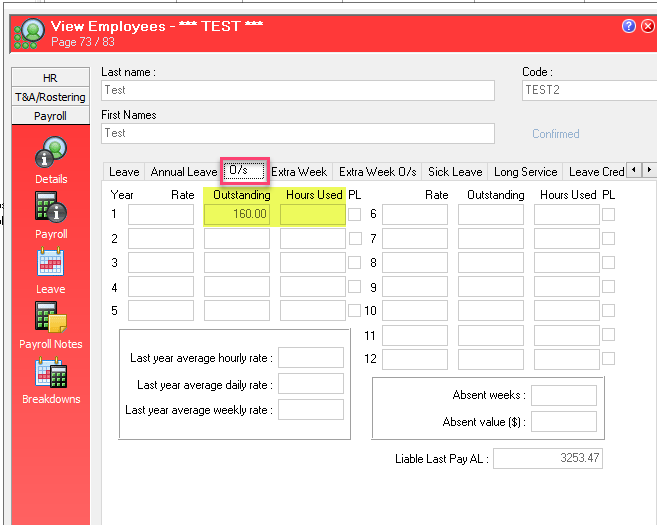Click the employee avatar icon in title bar
The height and width of the screenshot is (525, 657).
[30, 34]
